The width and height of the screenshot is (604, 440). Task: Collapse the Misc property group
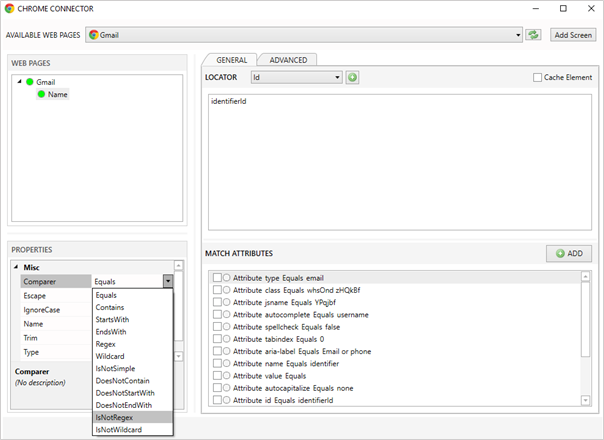coord(16,267)
